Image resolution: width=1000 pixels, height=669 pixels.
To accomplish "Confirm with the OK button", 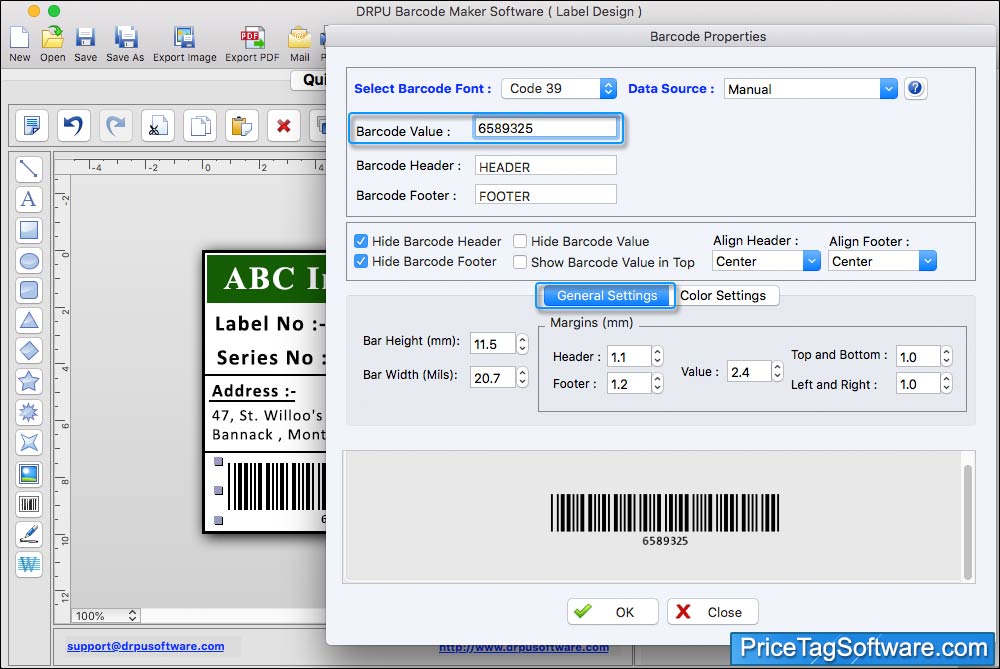I will pyautogui.click(x=612, y=612).
